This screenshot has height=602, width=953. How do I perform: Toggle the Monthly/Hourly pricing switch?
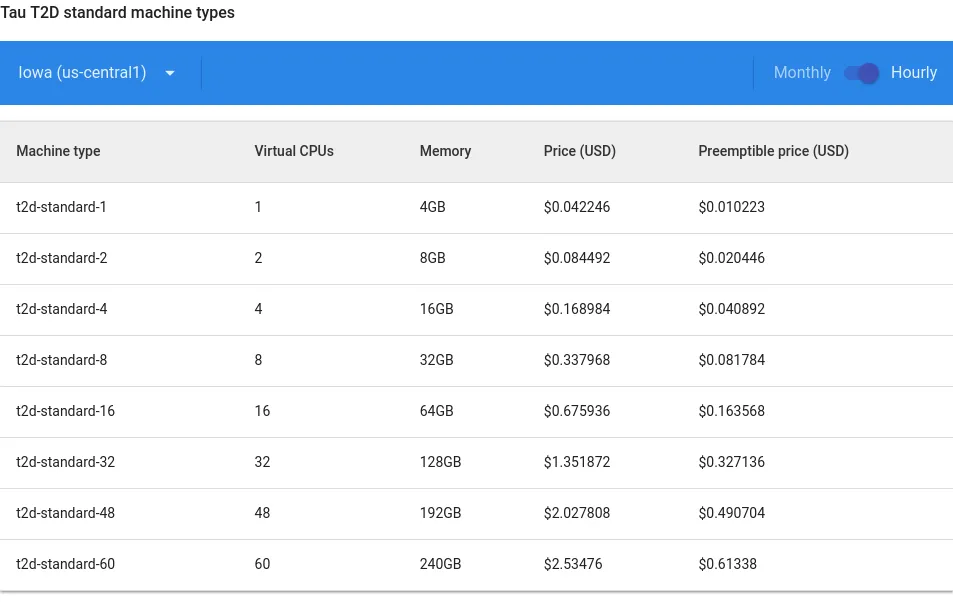pos(861,73)
